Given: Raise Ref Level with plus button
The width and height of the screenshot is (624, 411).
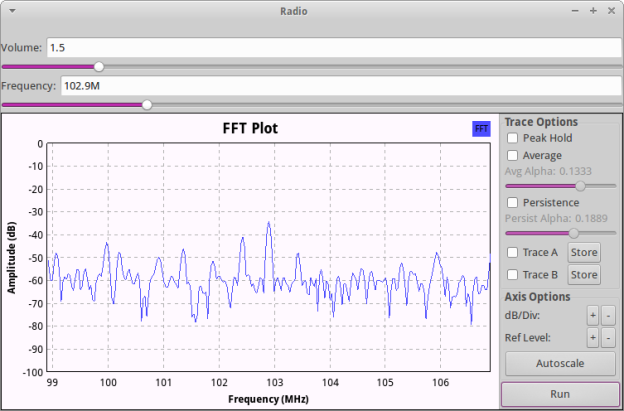Looking at the screenshot, I should click(593, 338).
